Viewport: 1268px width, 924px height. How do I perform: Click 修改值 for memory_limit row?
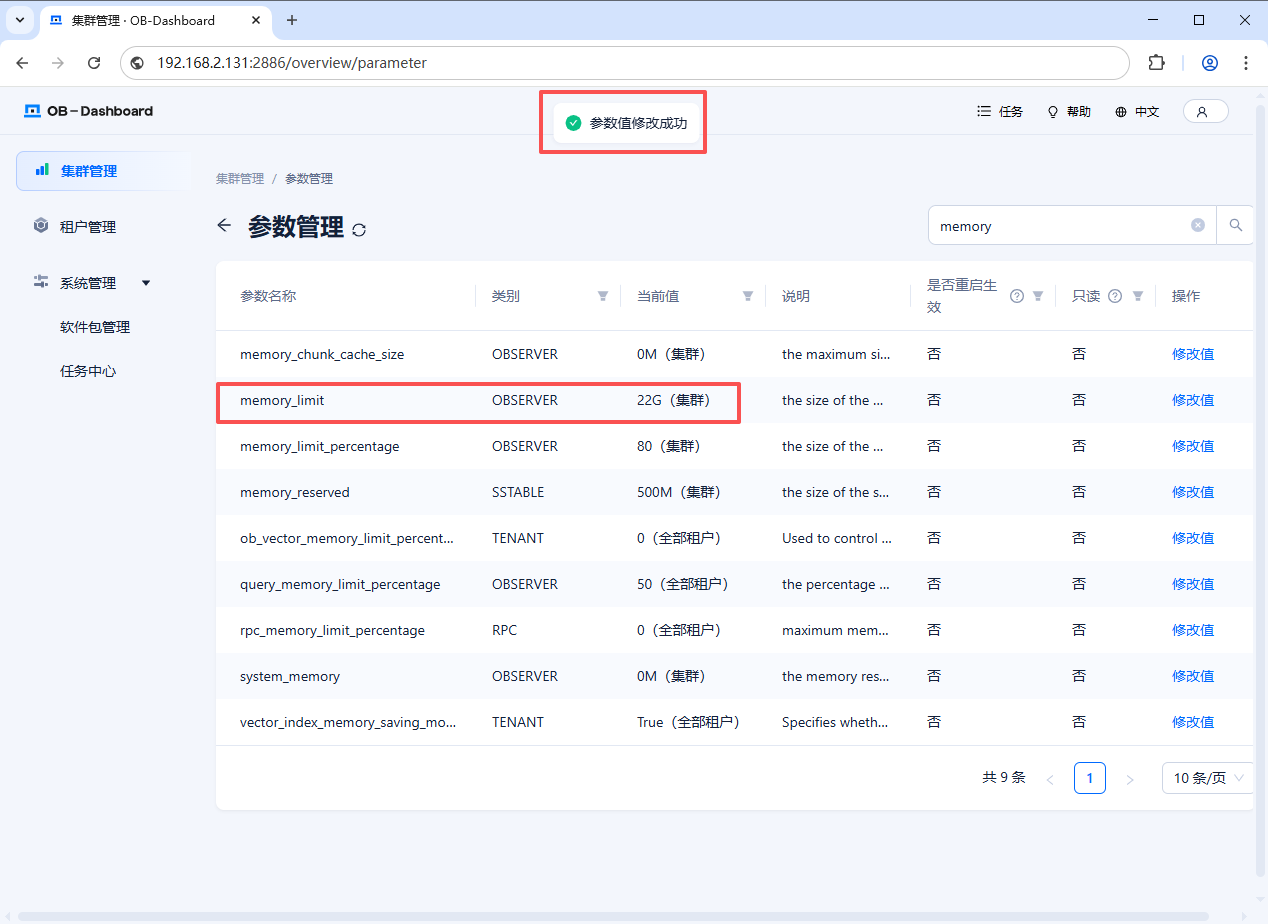coord(1192,400)
